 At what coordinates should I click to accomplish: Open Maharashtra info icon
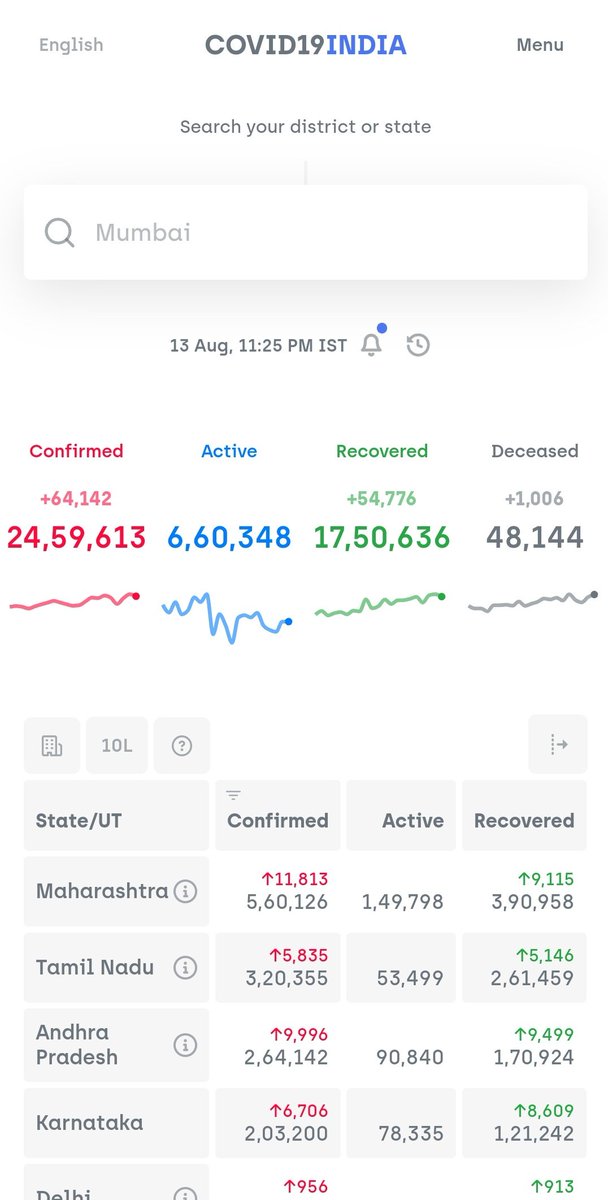tap(185, 891)
